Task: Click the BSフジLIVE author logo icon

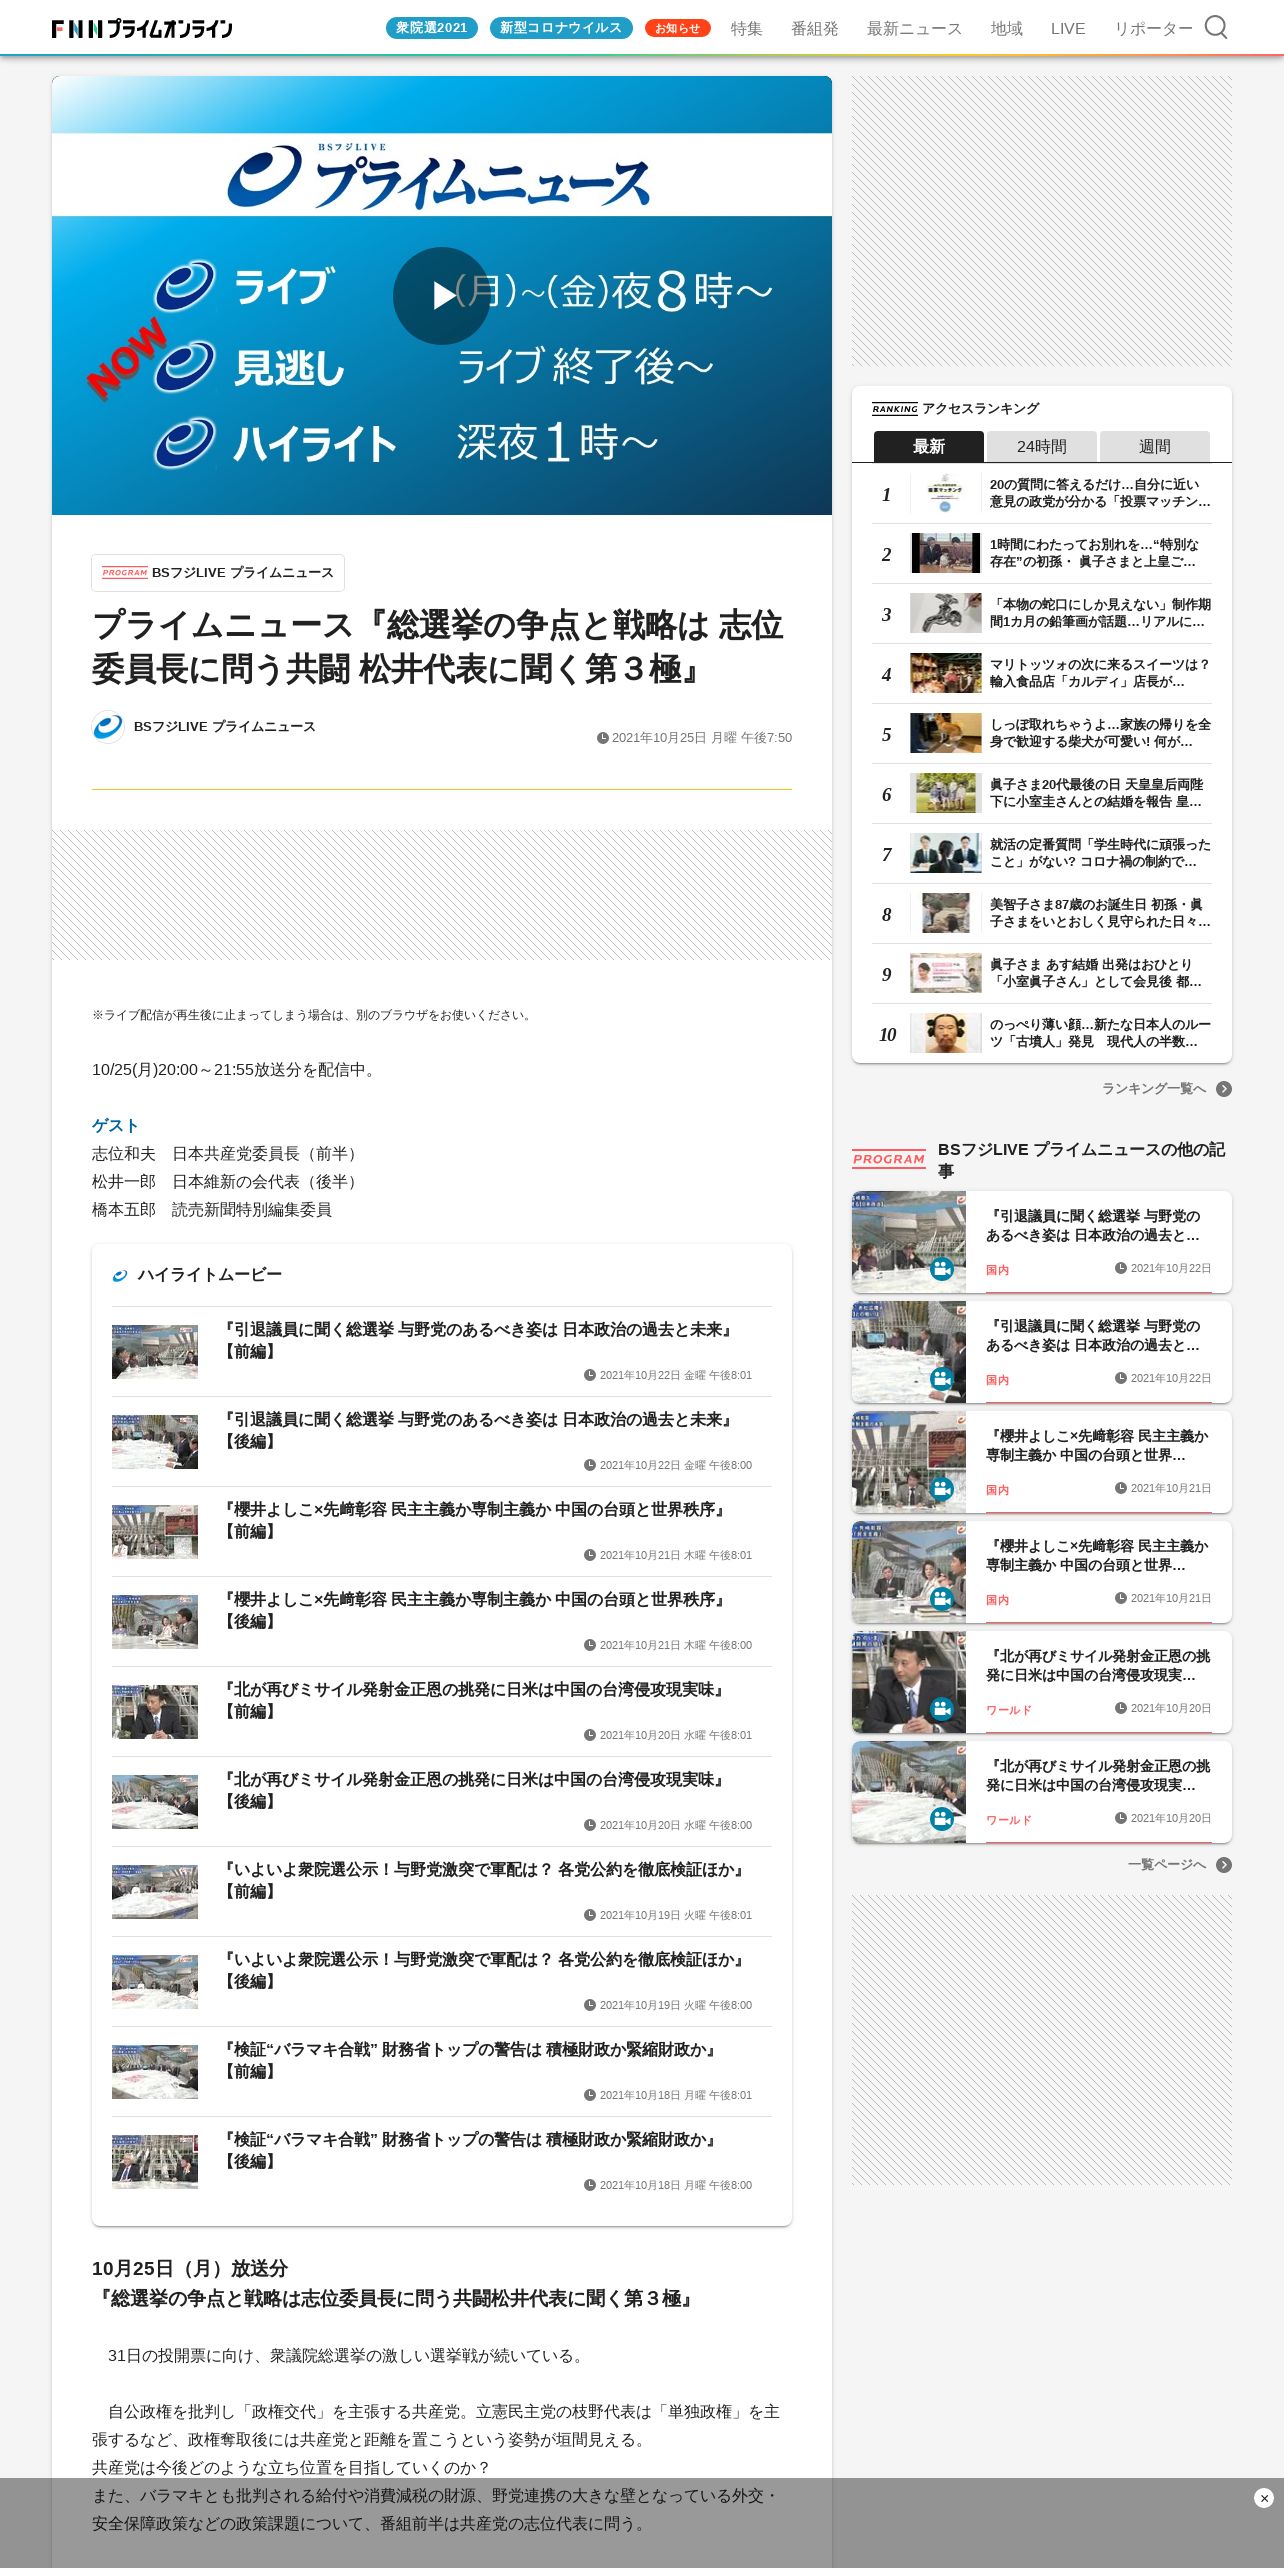Action: [x=108, y=727]
